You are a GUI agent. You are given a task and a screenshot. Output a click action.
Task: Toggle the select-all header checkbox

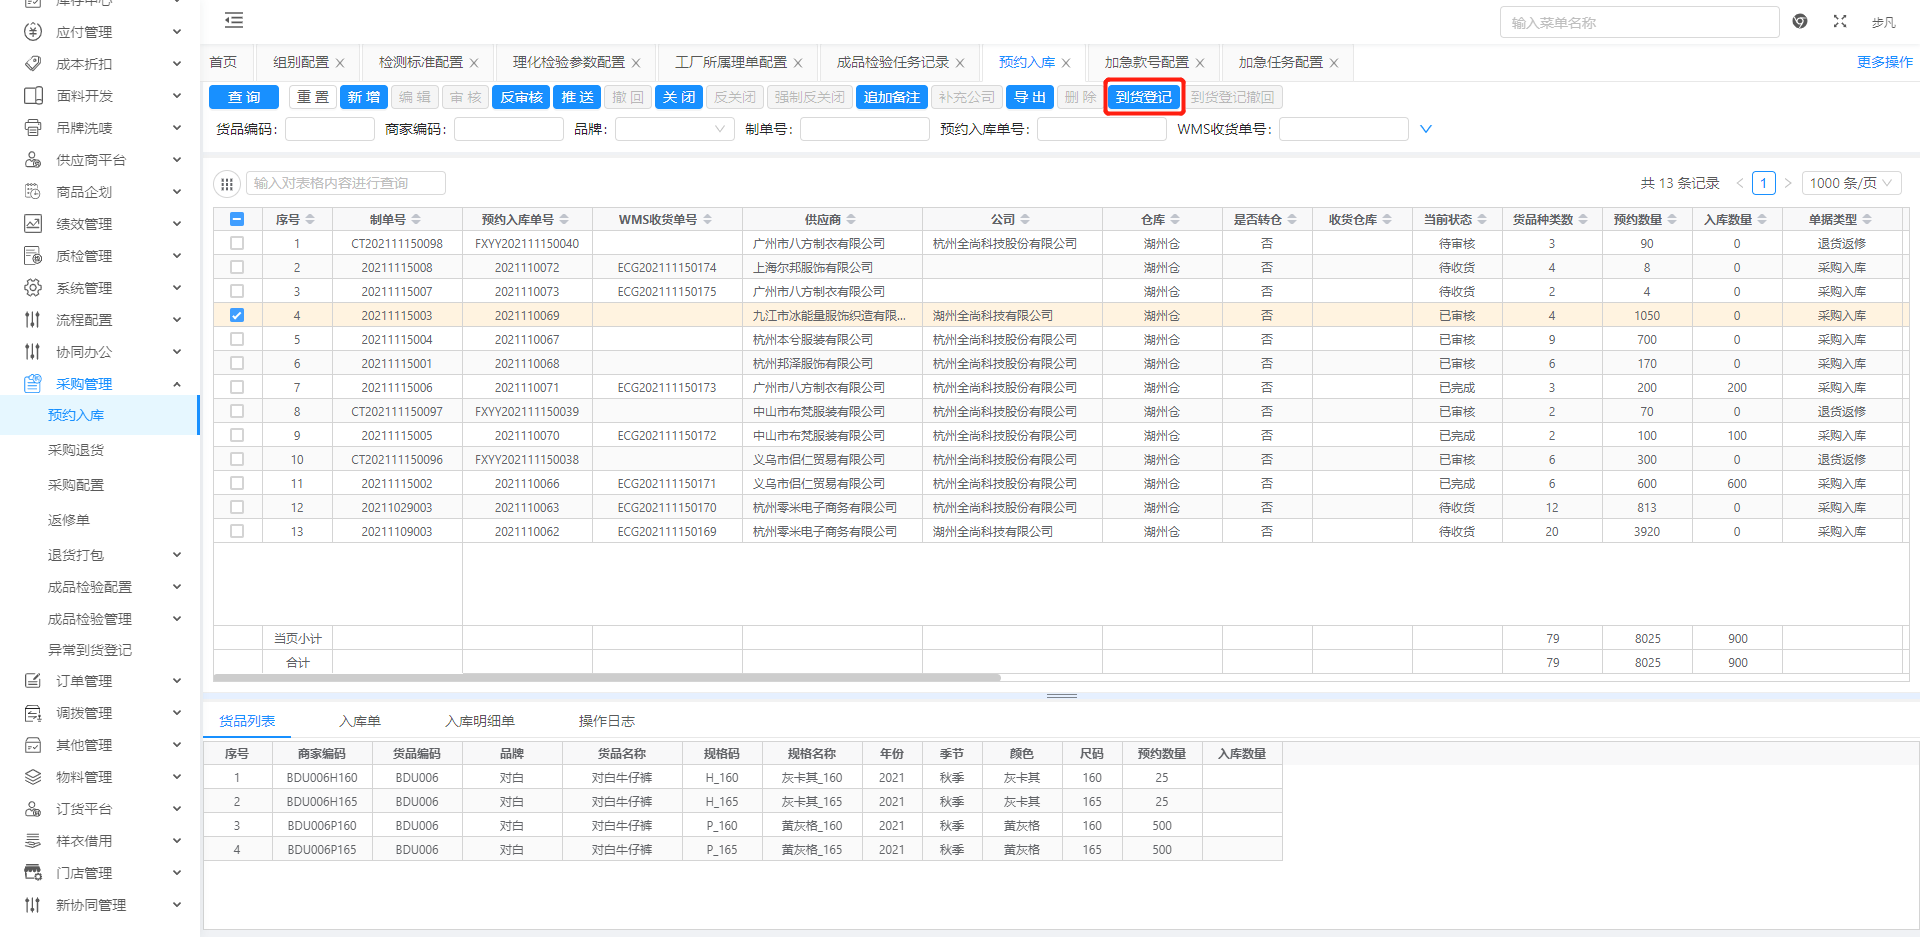coord(237,219)
